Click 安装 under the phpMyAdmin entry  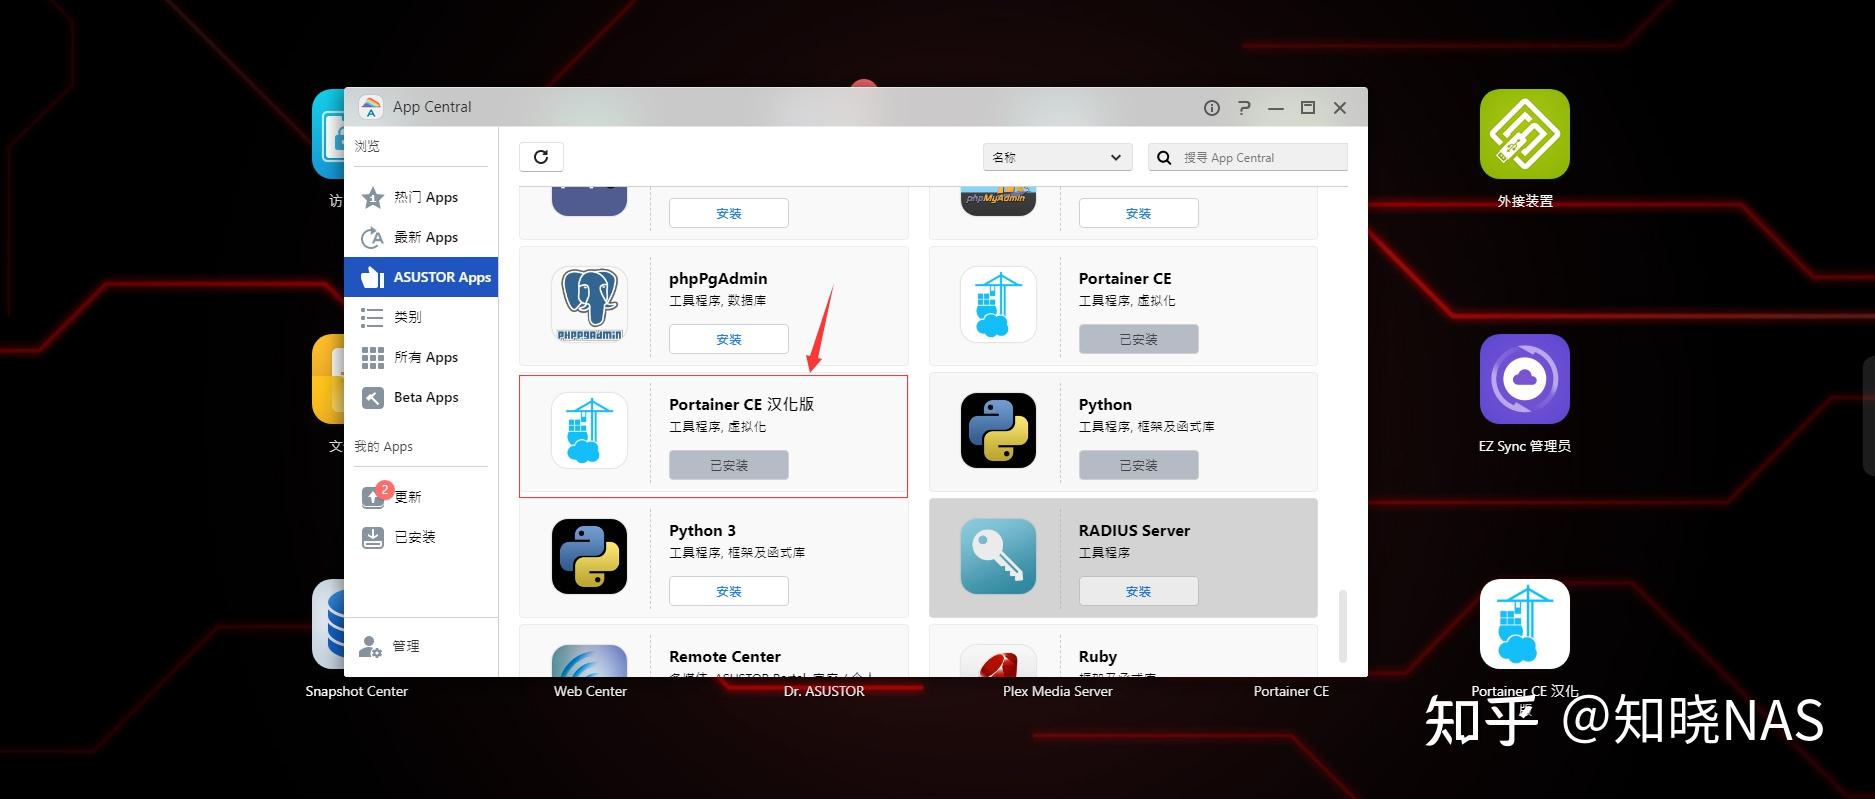coord(1138,213)
